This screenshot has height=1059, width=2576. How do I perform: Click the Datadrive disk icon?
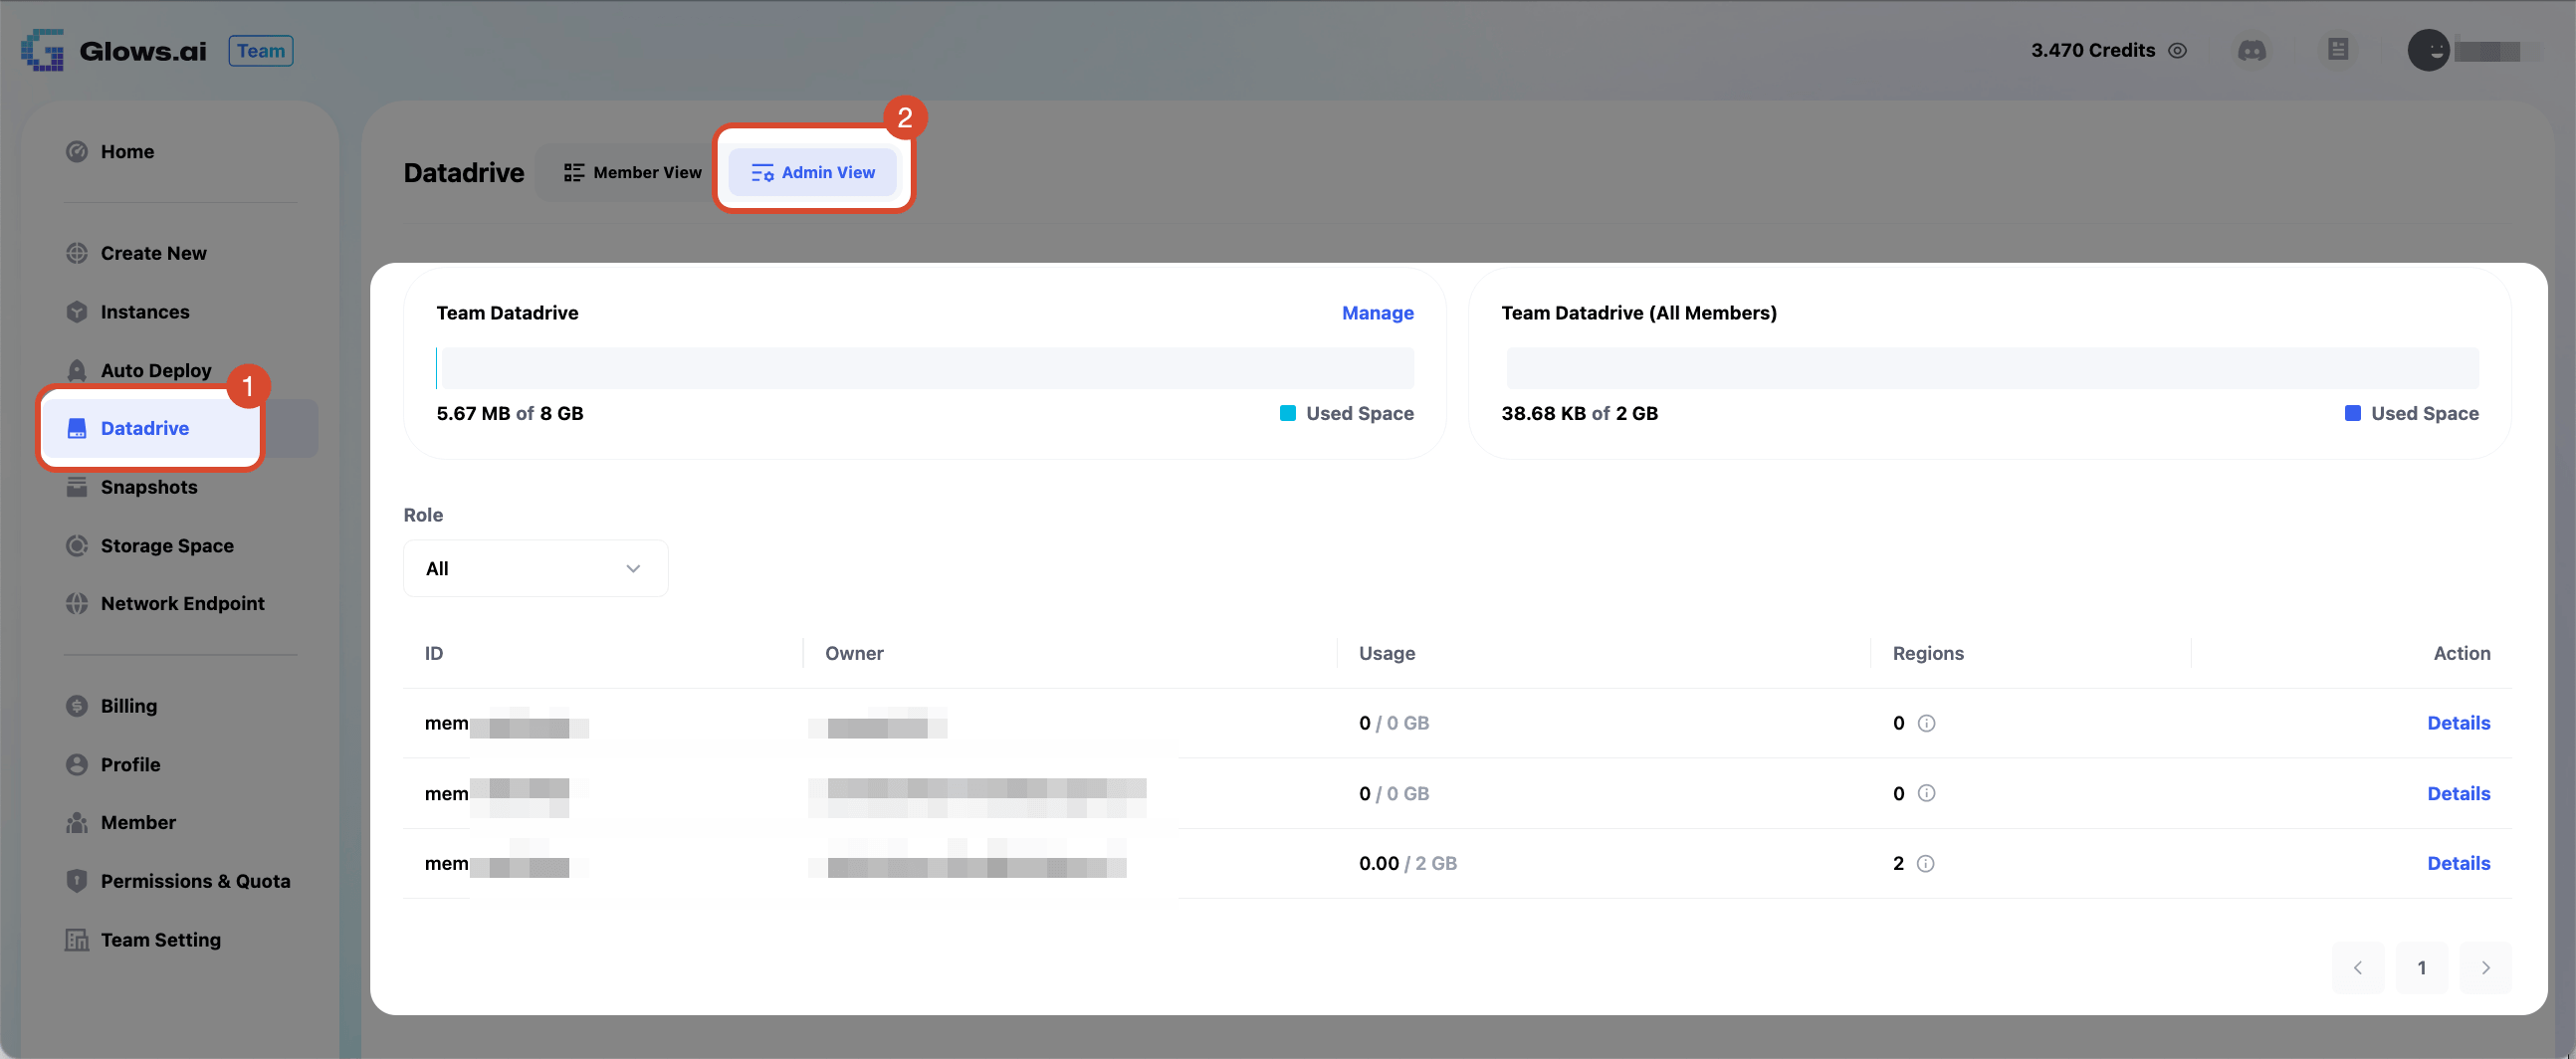77,428
